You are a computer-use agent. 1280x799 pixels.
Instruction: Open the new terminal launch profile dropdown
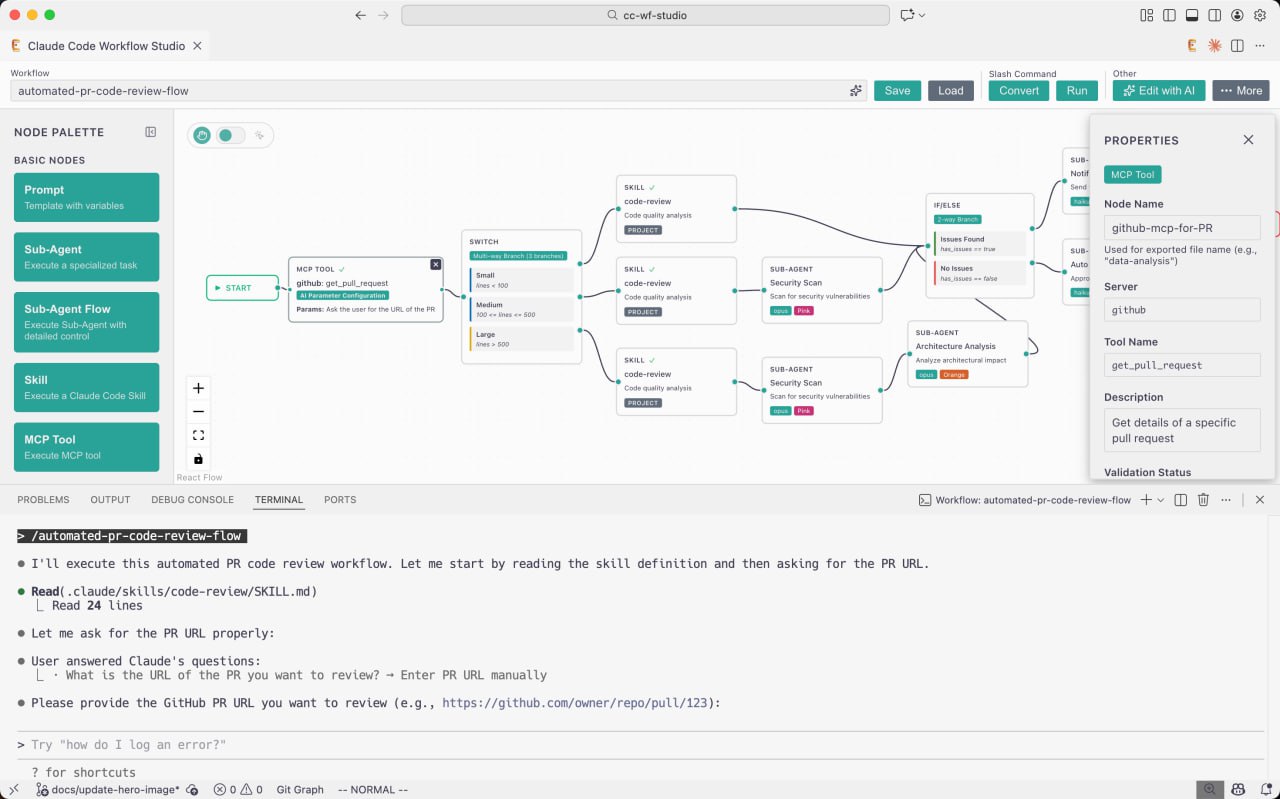coord(1160,500)
